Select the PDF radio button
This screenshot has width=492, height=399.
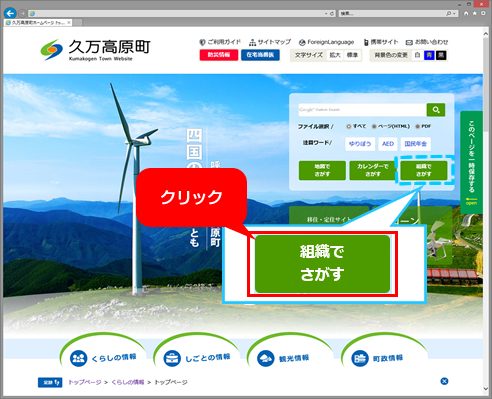pyautogui.click(x=417, y=126)
